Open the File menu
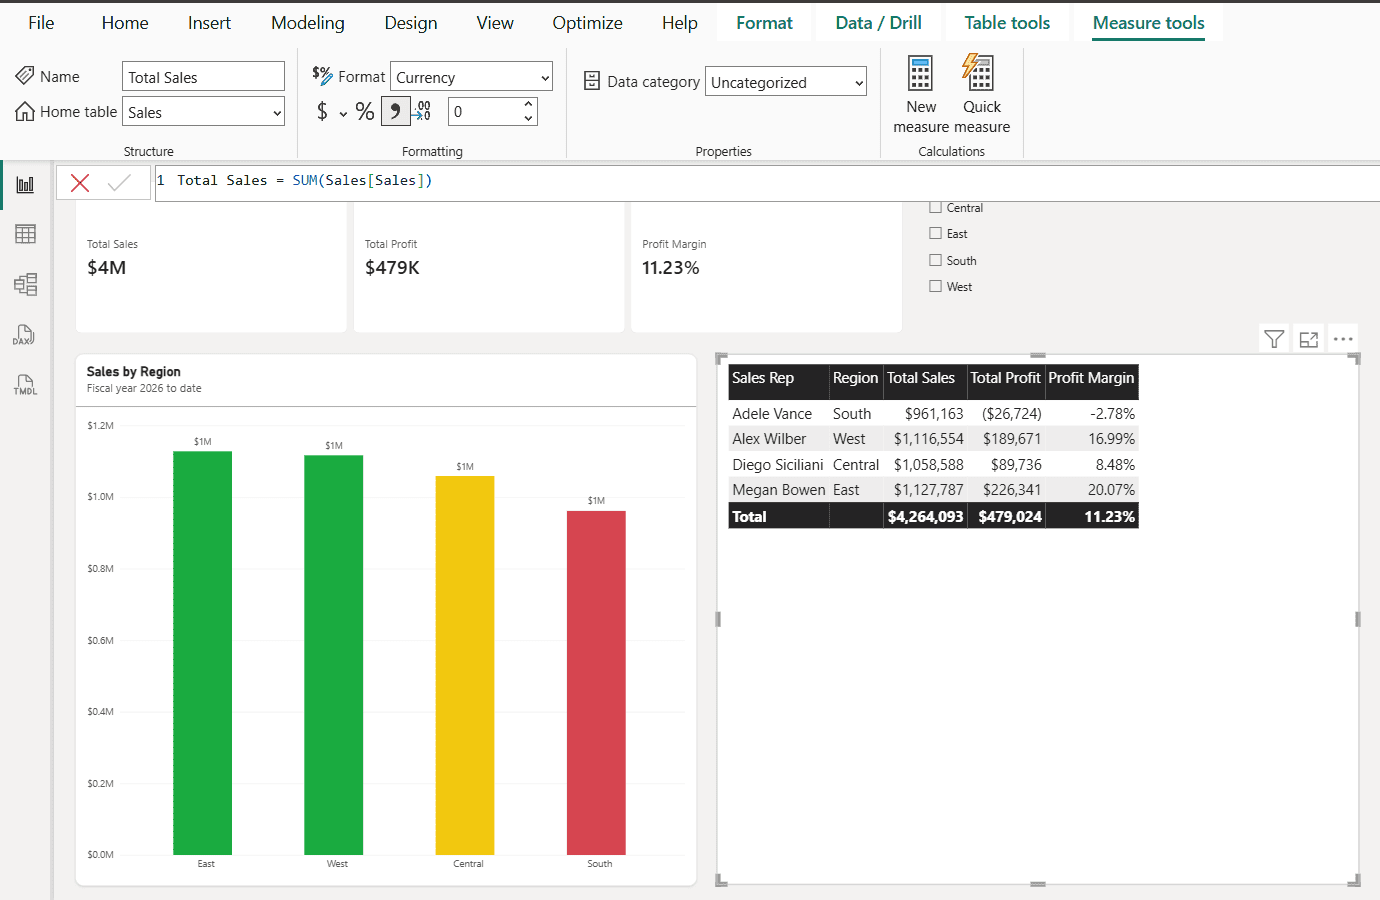This screenshot has height=900, width=1380. (41, 23)
